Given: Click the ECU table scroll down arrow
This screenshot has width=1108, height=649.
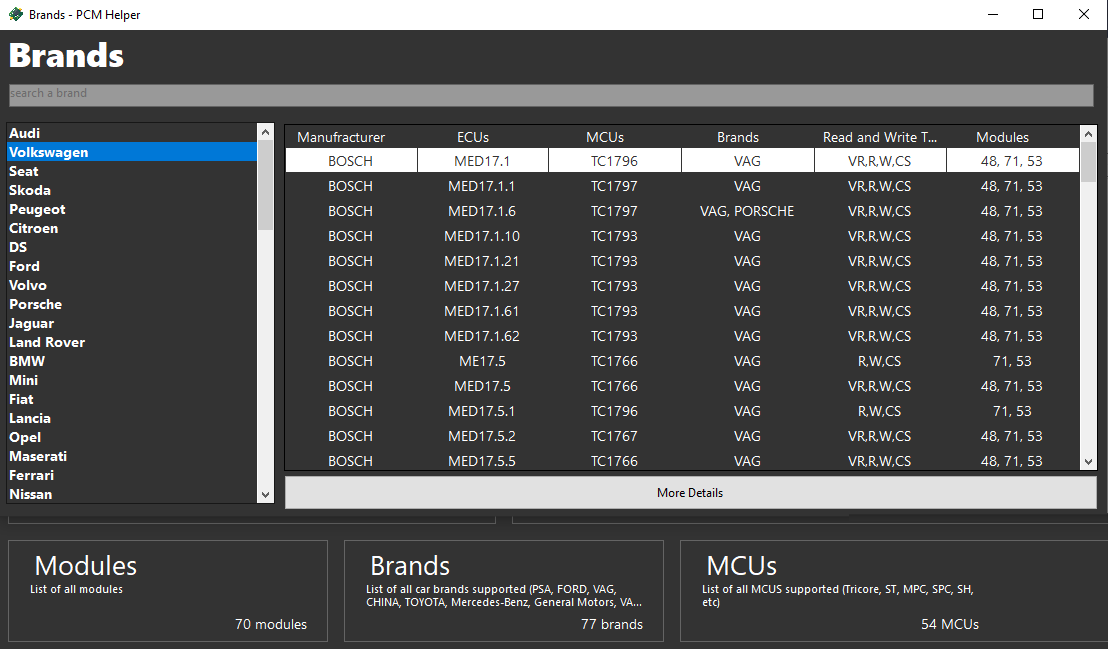Looking at the screenshot, I should click(1088, 462).
